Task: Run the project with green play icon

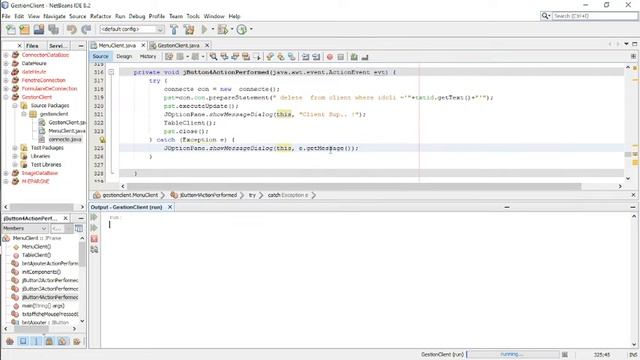Action: pos(204,29)
